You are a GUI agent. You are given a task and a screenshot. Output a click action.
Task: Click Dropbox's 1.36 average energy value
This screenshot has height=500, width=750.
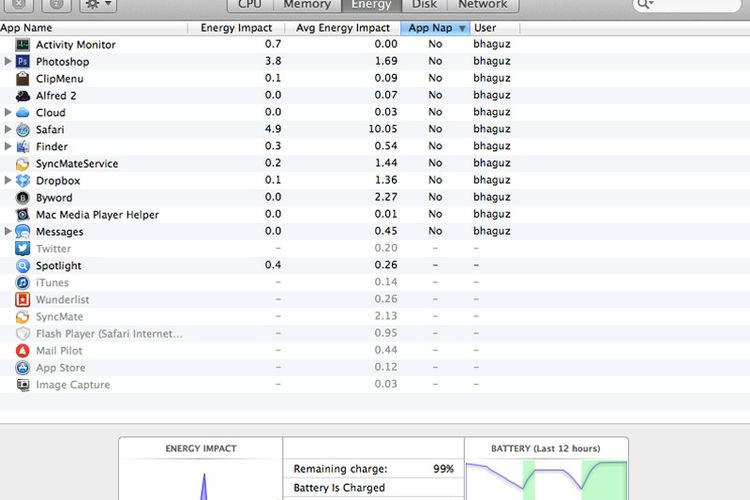tap(386, 180)
